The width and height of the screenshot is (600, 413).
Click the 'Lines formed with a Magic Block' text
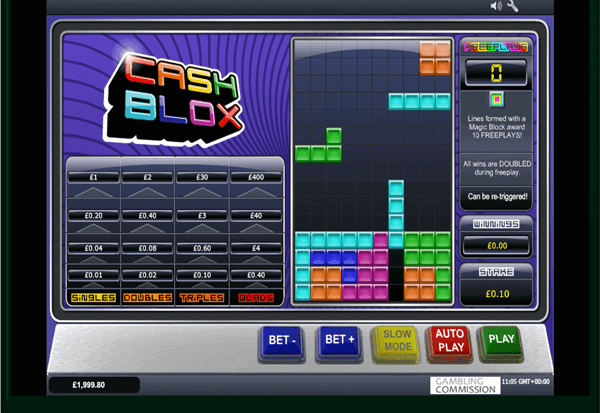497,127
